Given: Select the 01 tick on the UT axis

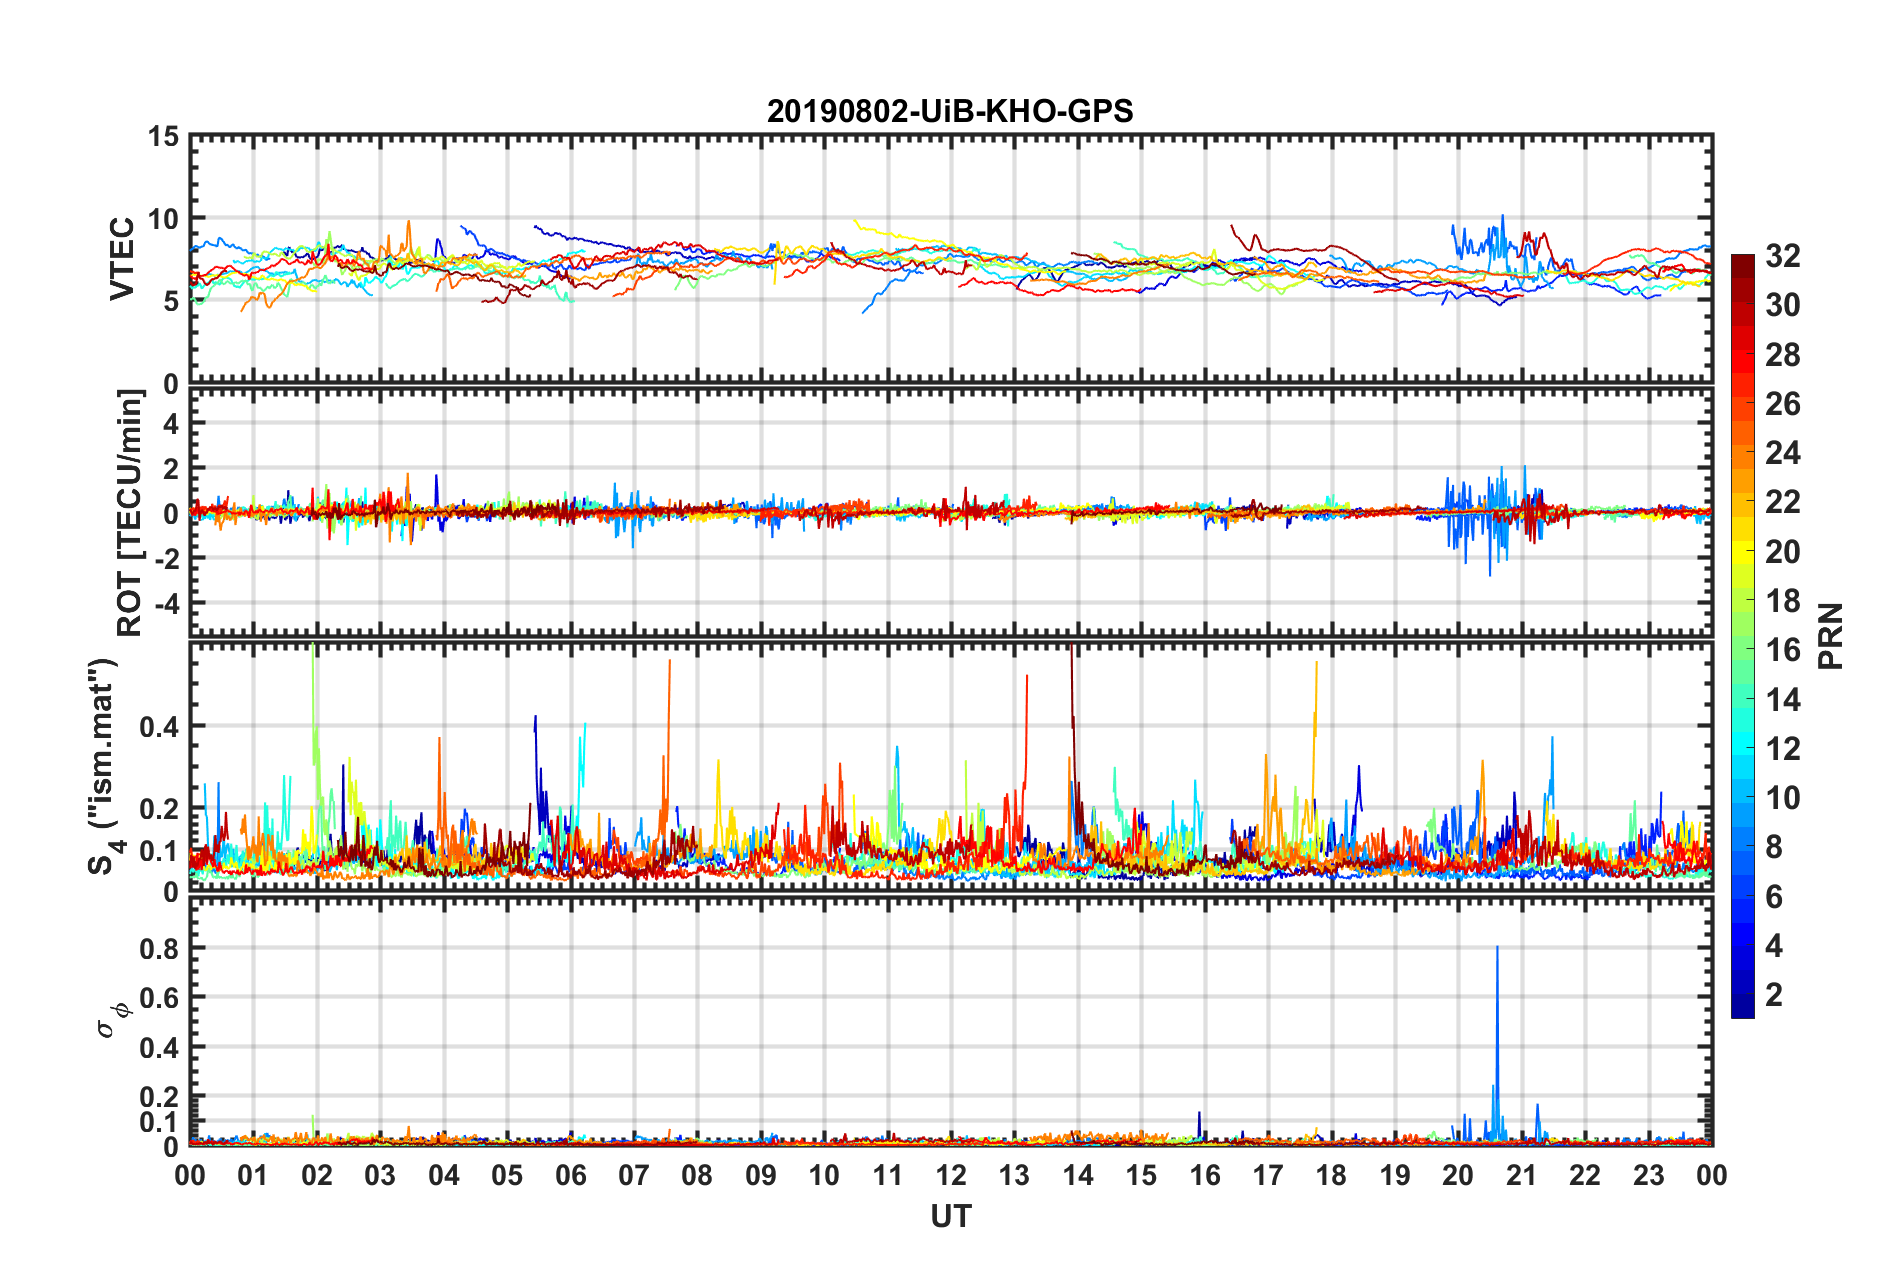Looking at the screenshot, I should click(253, 1175).
